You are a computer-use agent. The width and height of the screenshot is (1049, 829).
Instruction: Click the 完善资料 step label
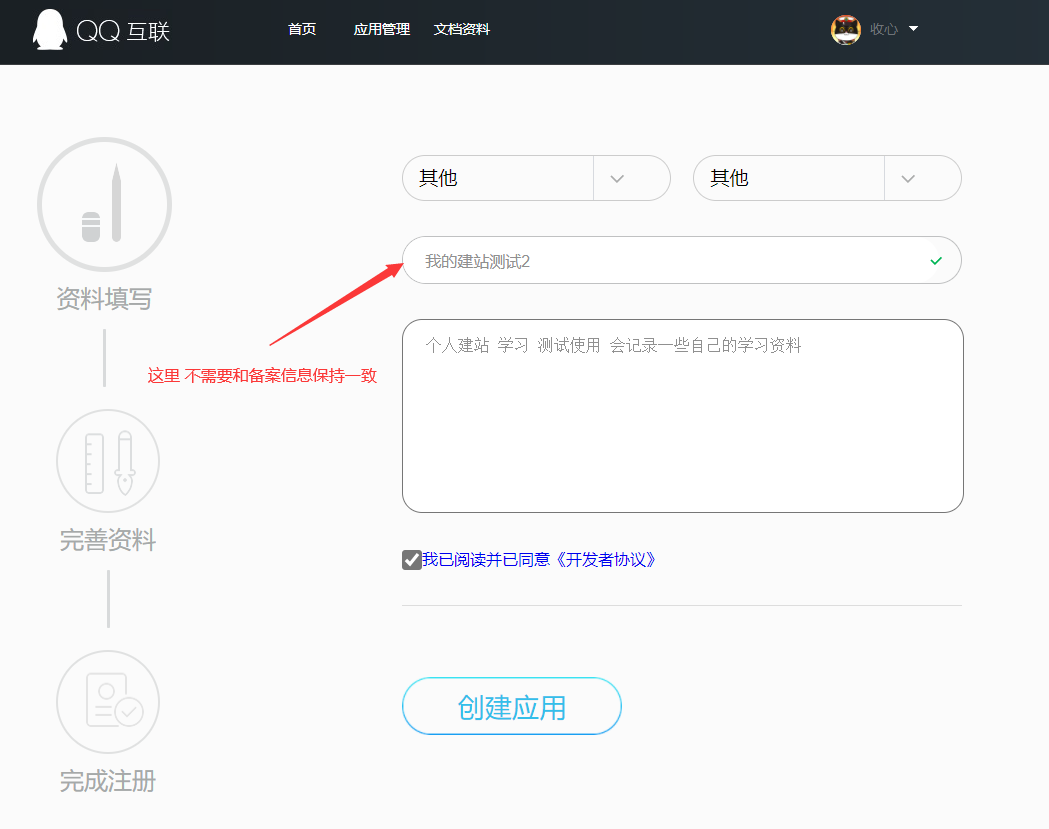coord(108,541)
